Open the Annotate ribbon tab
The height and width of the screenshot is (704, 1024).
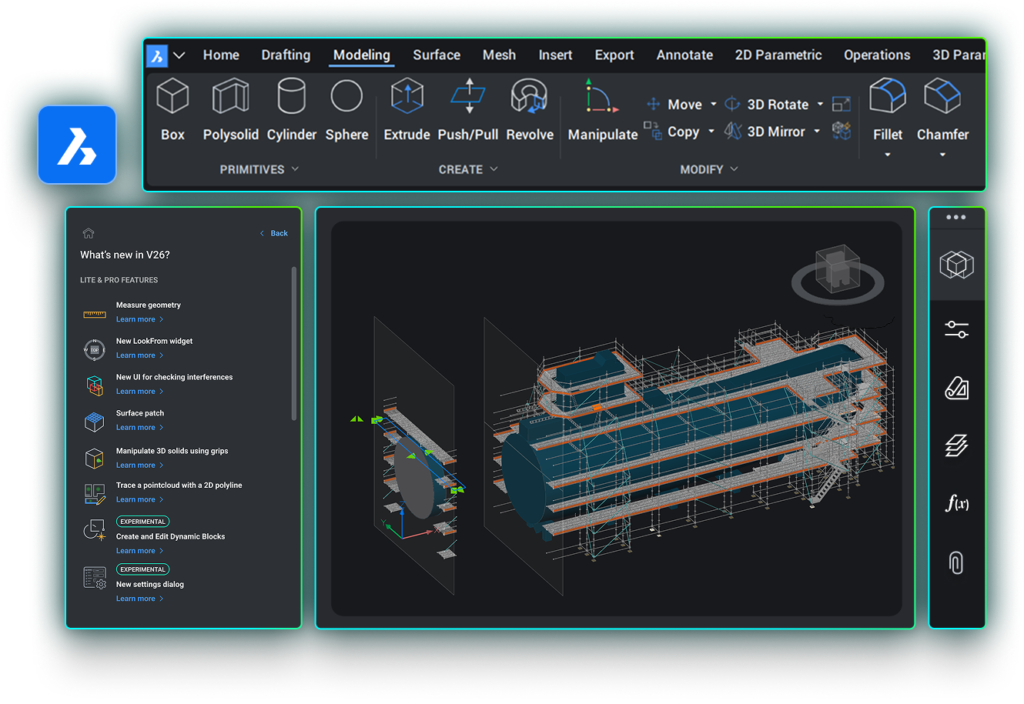click(x=684, y=55)
